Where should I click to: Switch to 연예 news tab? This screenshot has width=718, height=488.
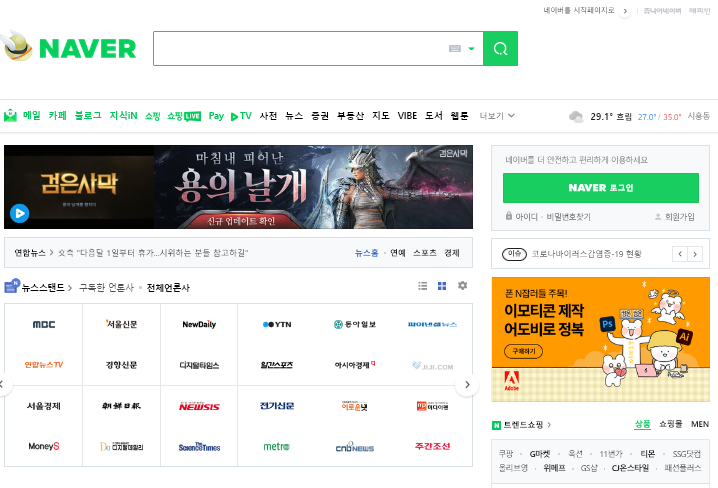398,253
